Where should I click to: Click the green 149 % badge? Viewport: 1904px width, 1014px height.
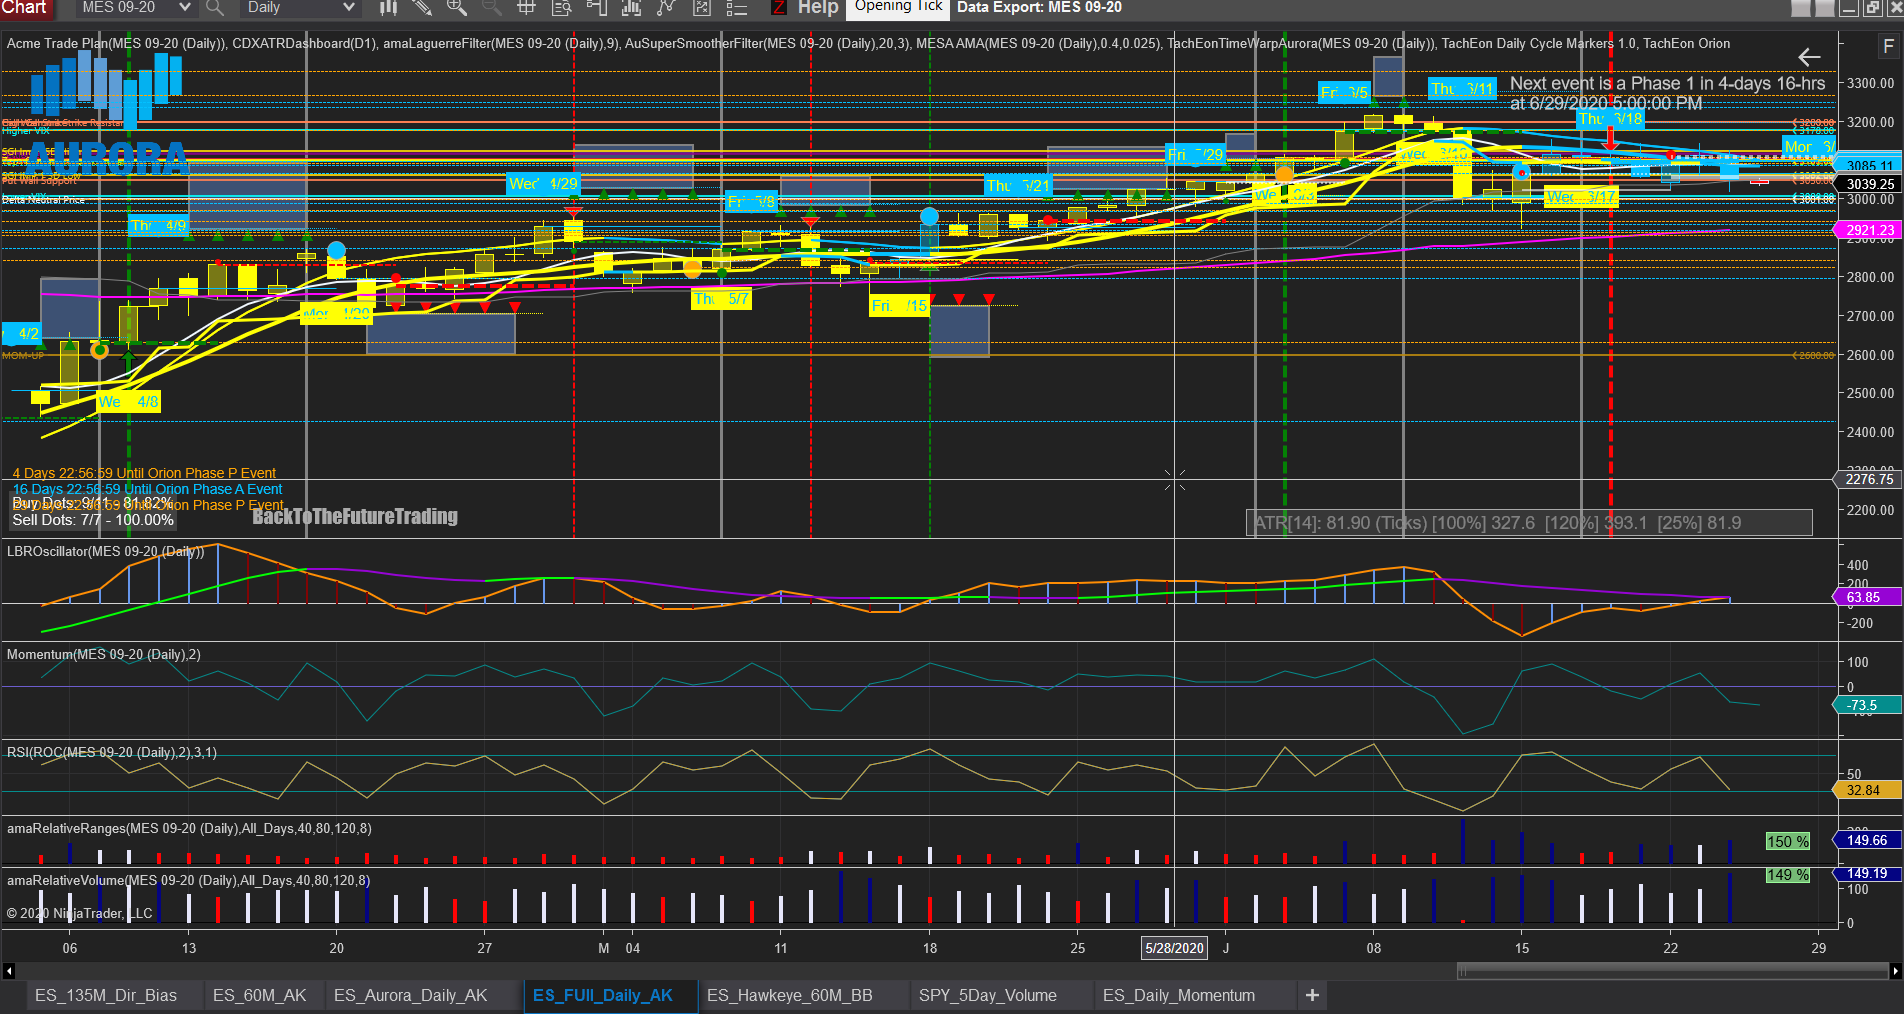point(1788,875)
